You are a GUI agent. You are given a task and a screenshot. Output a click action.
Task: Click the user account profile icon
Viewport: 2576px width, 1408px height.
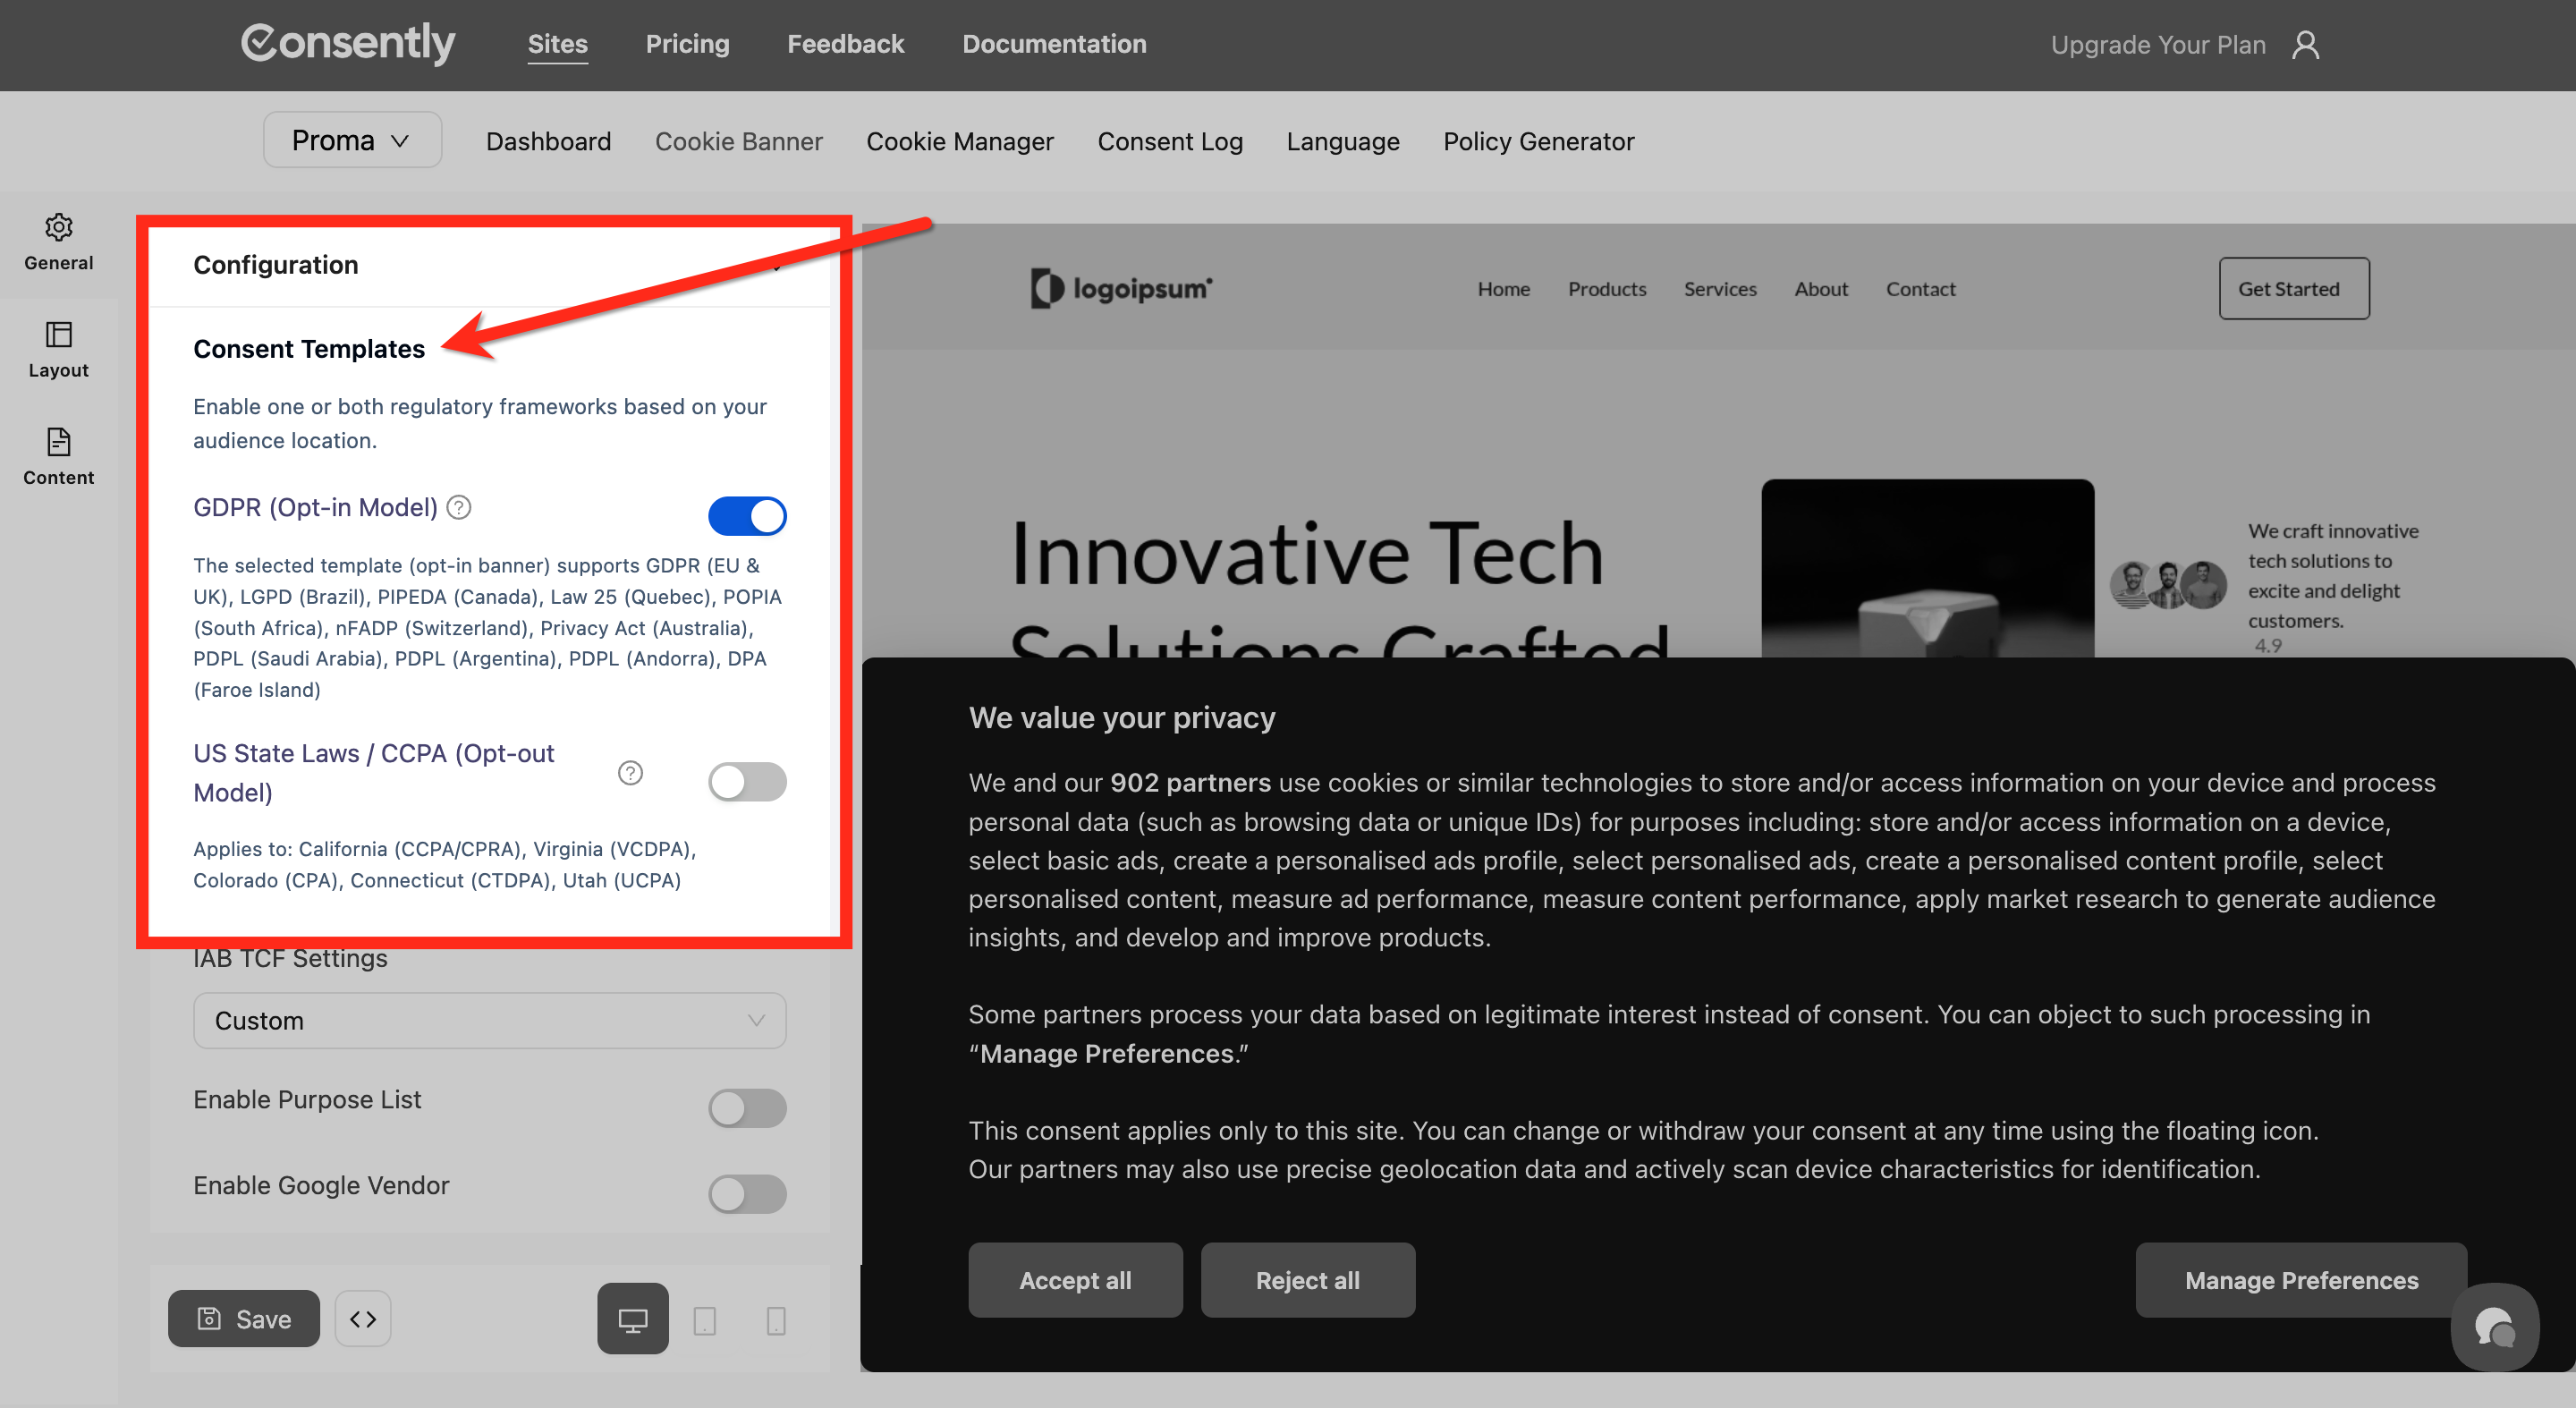(2305, 45)
